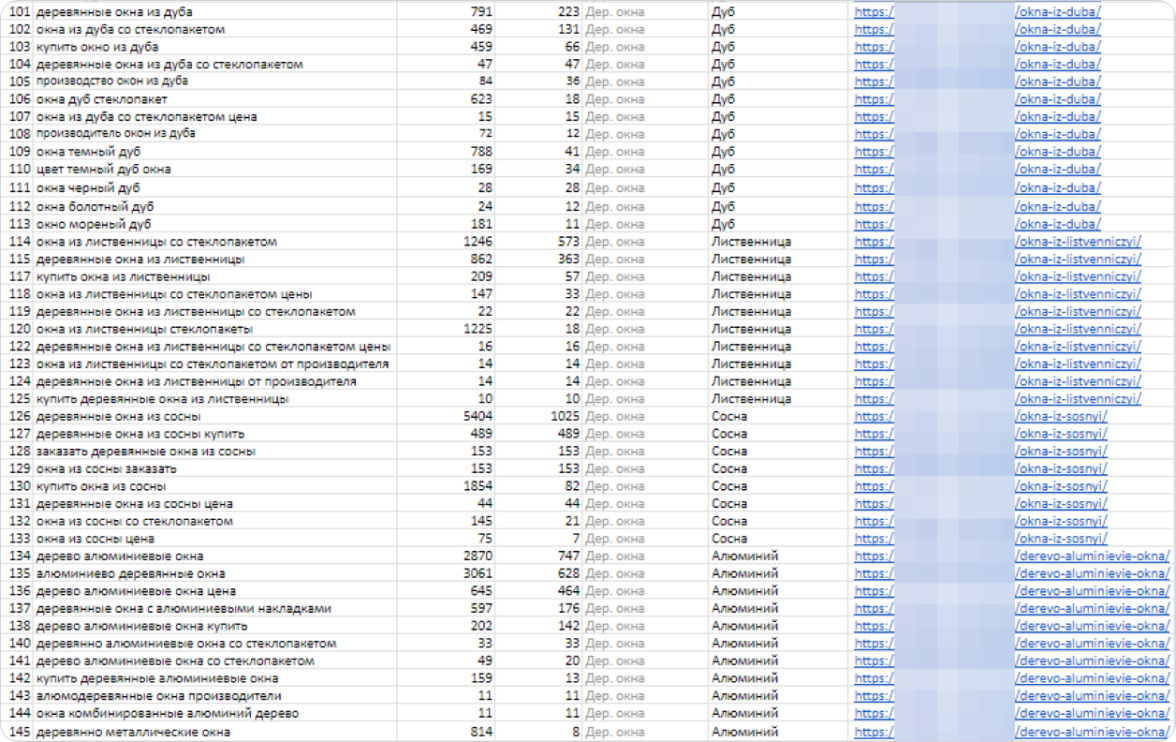Click value 363 in row 115
Screen dimensions: 1176x742
568,259
